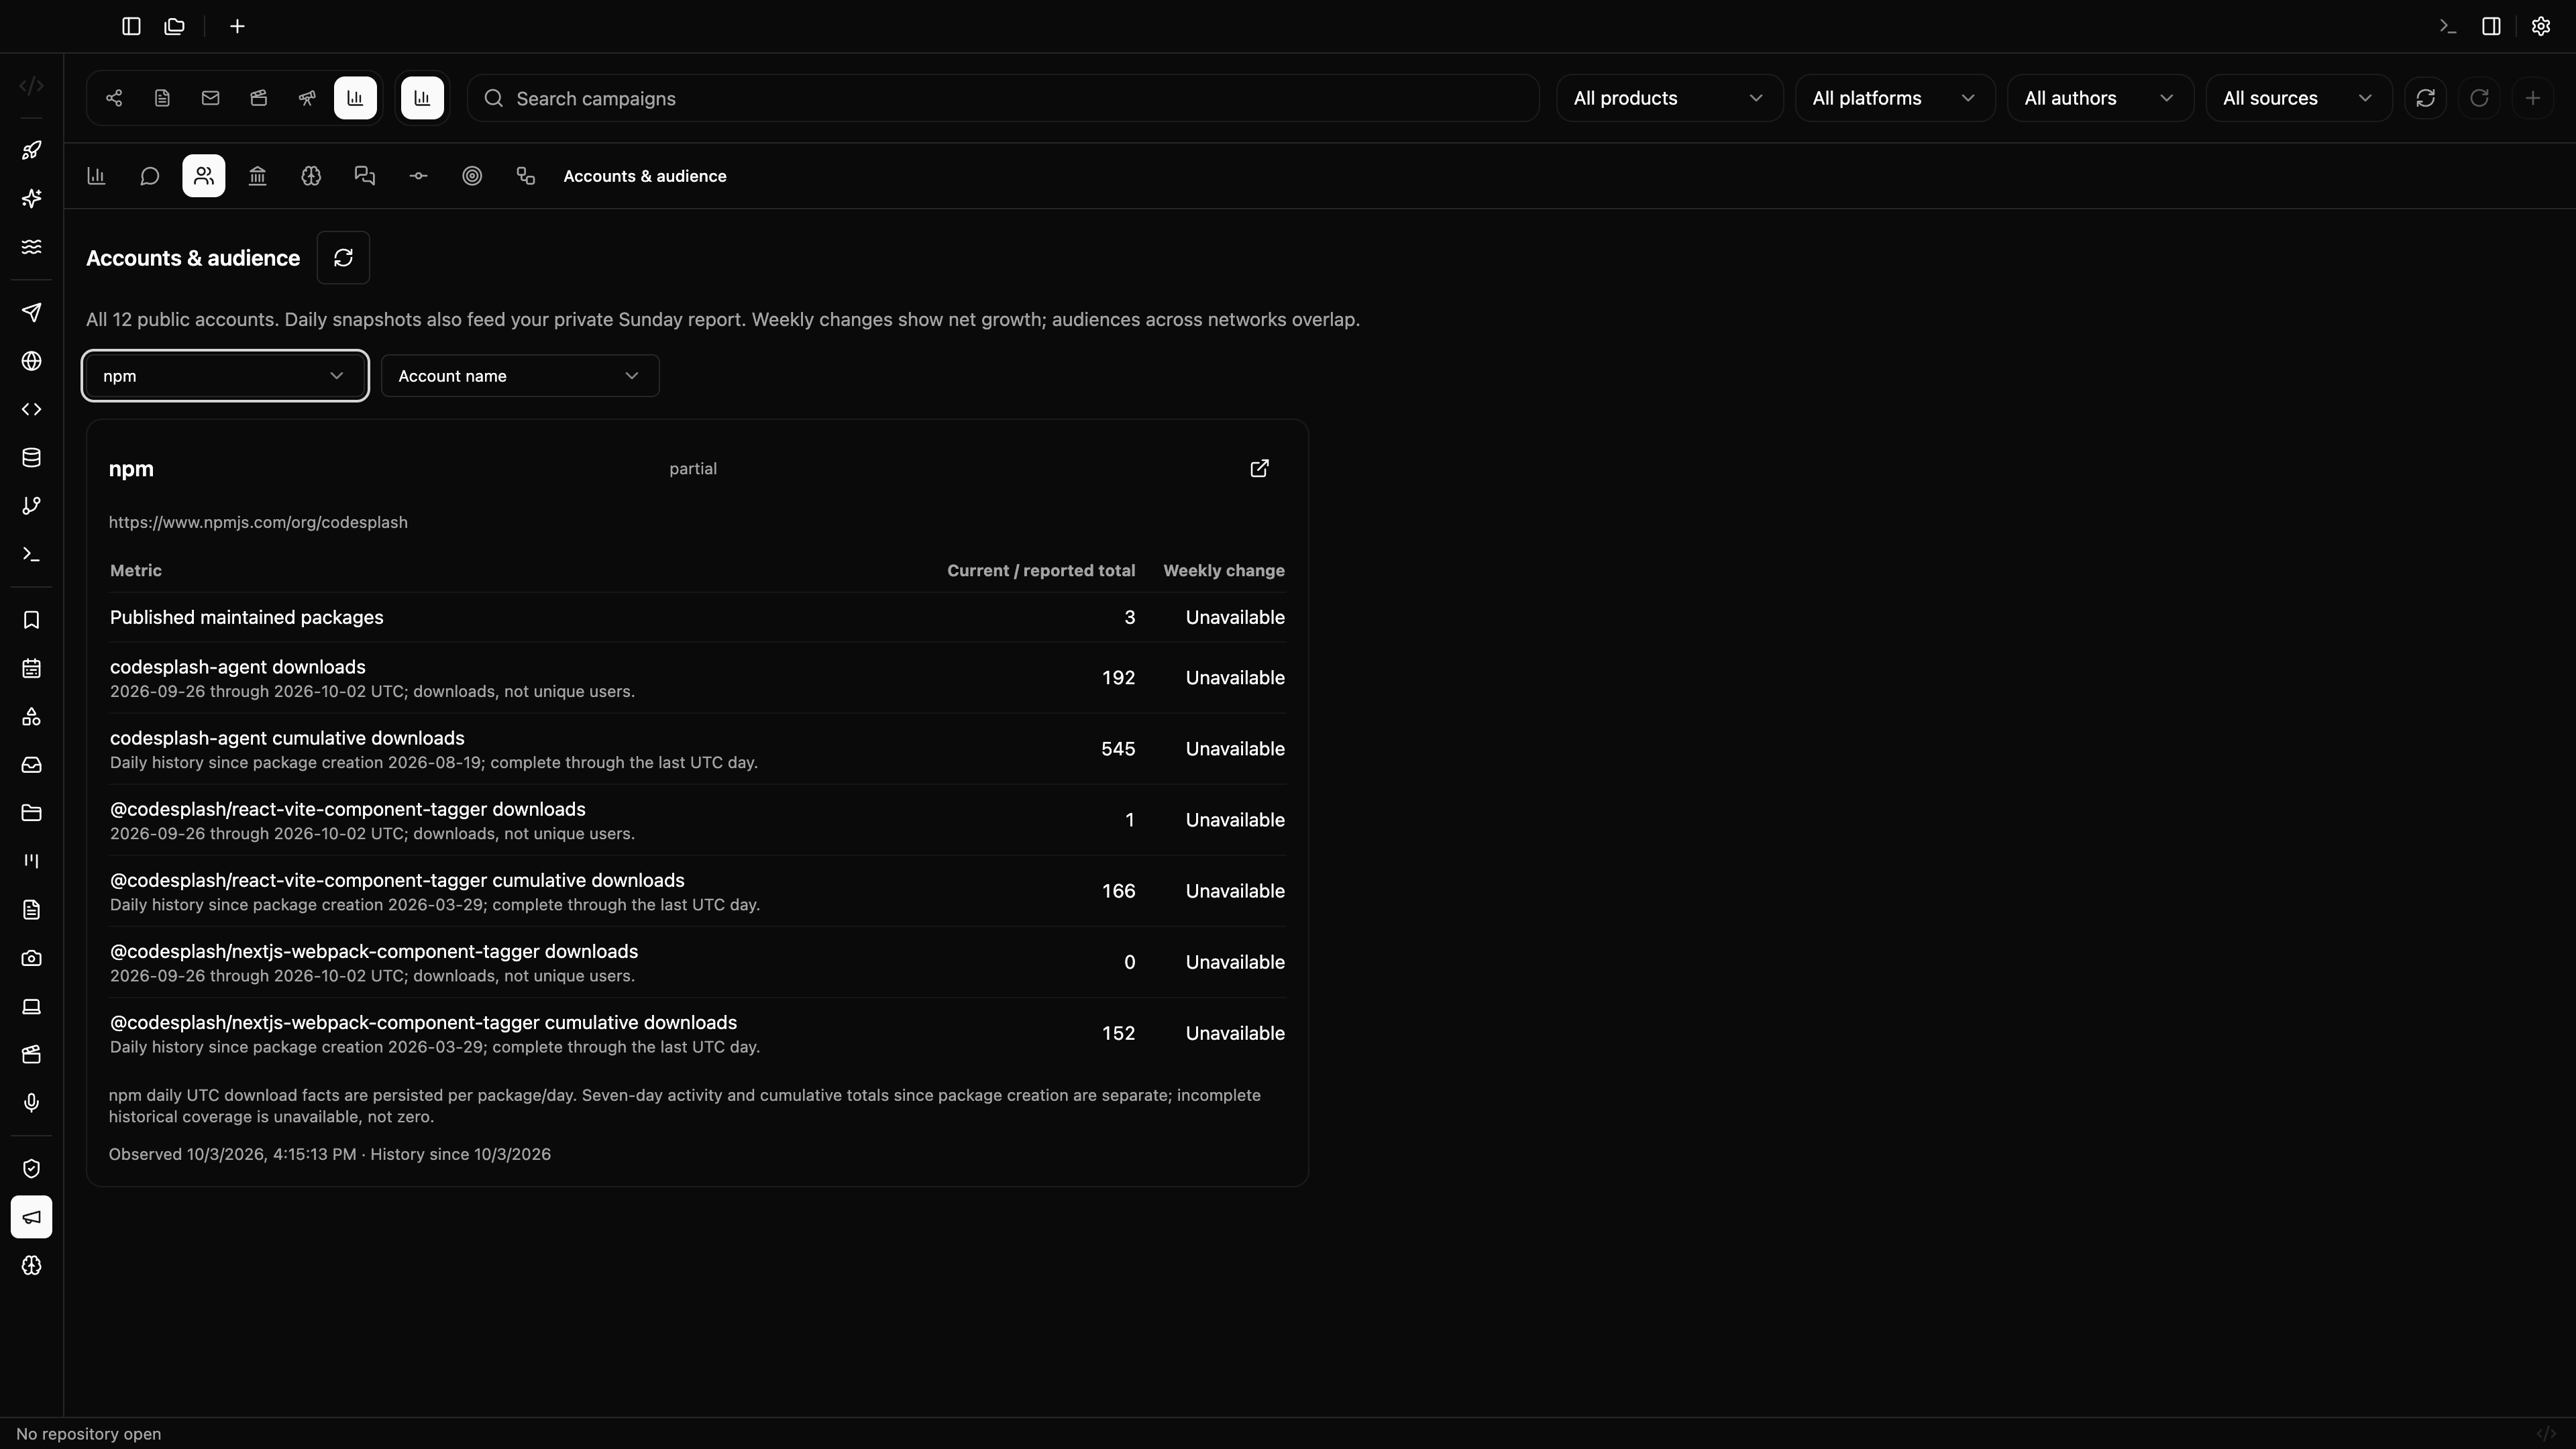Click the refresh button beside All sources
The image size is (2576, 1449).
click(x=2425, y=98)
